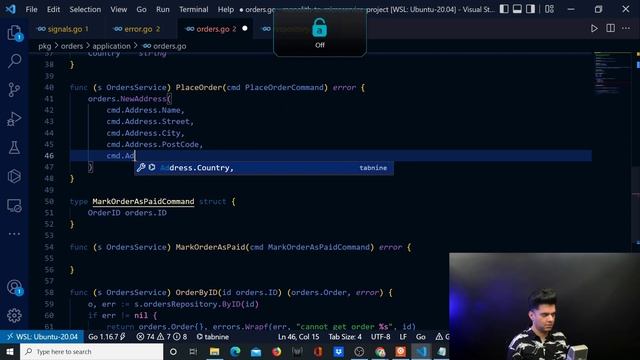Accept the tabnine suggestion dress.Country

tap(264, 168)
